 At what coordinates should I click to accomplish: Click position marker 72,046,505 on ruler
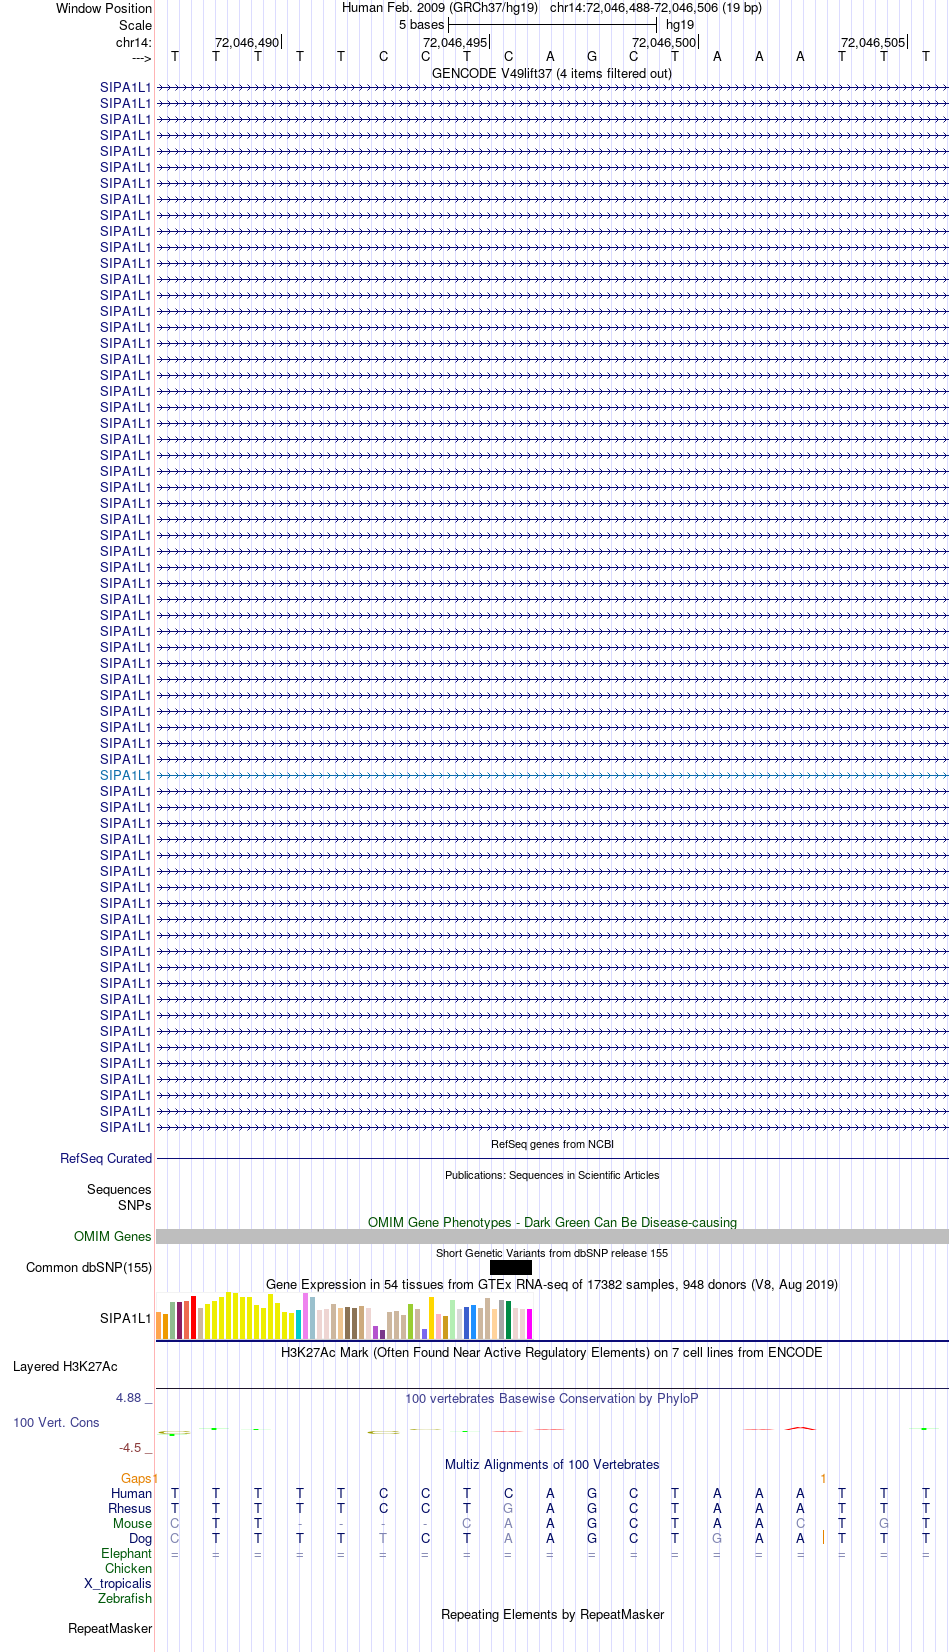[x=873, y=43]
